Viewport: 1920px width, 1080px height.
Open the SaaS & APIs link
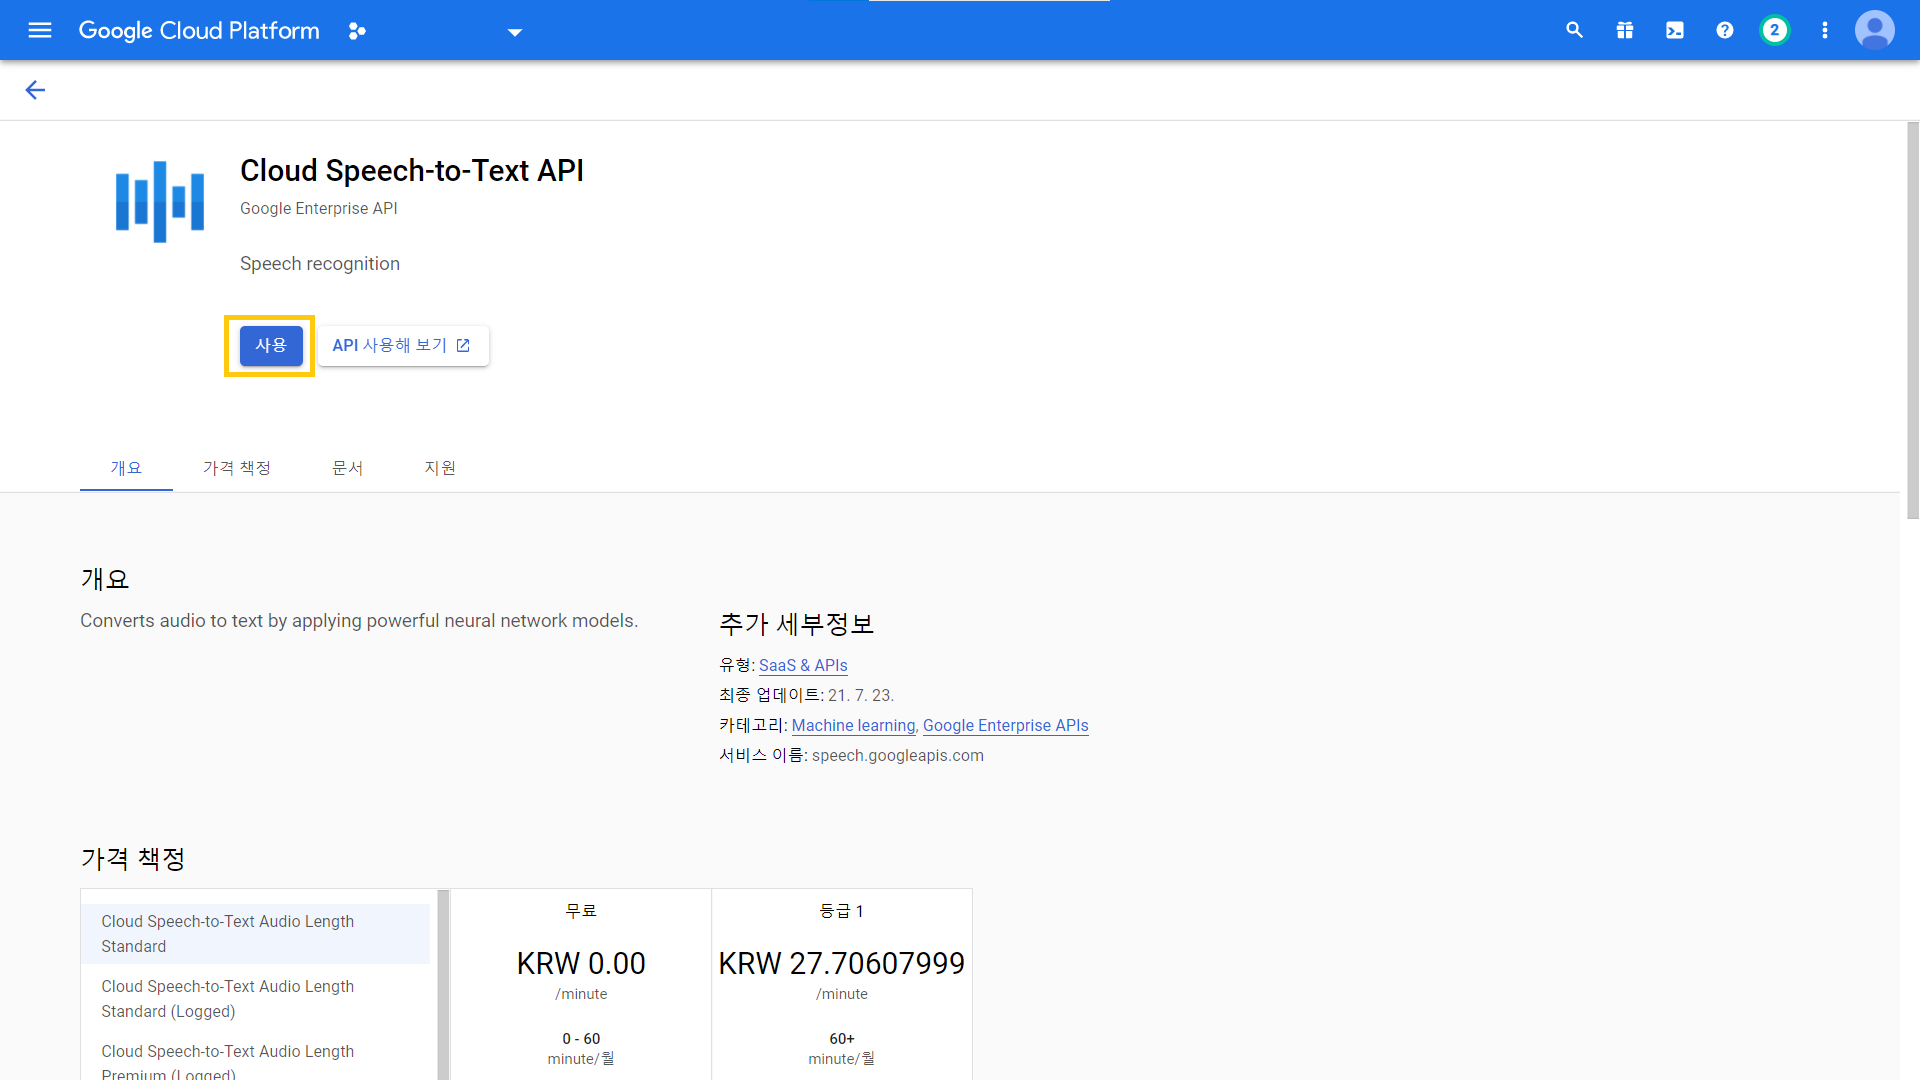[x=802, y=665]
